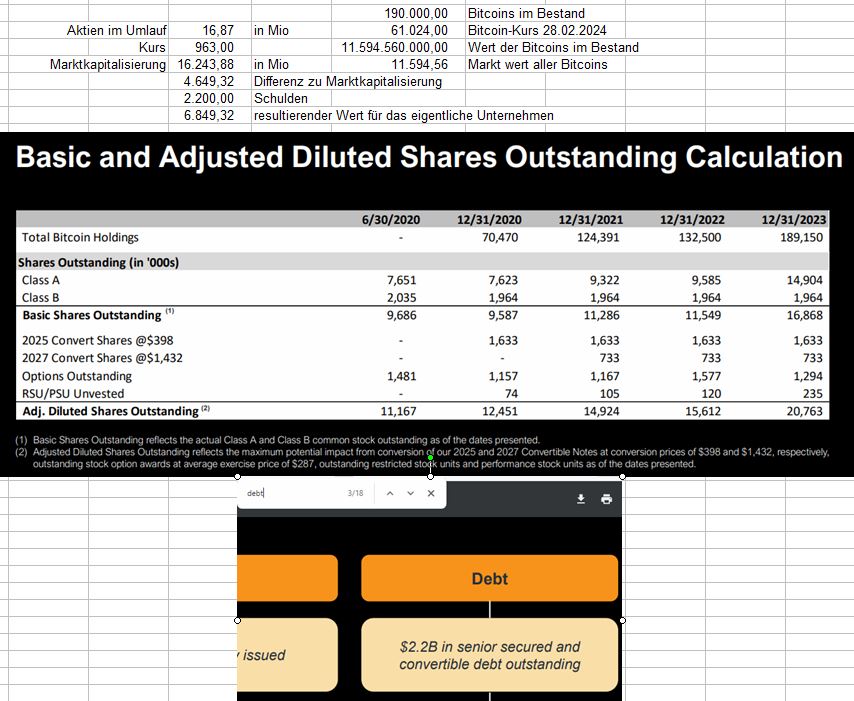
Task: Click the orange Debt box
Action: 489,578
